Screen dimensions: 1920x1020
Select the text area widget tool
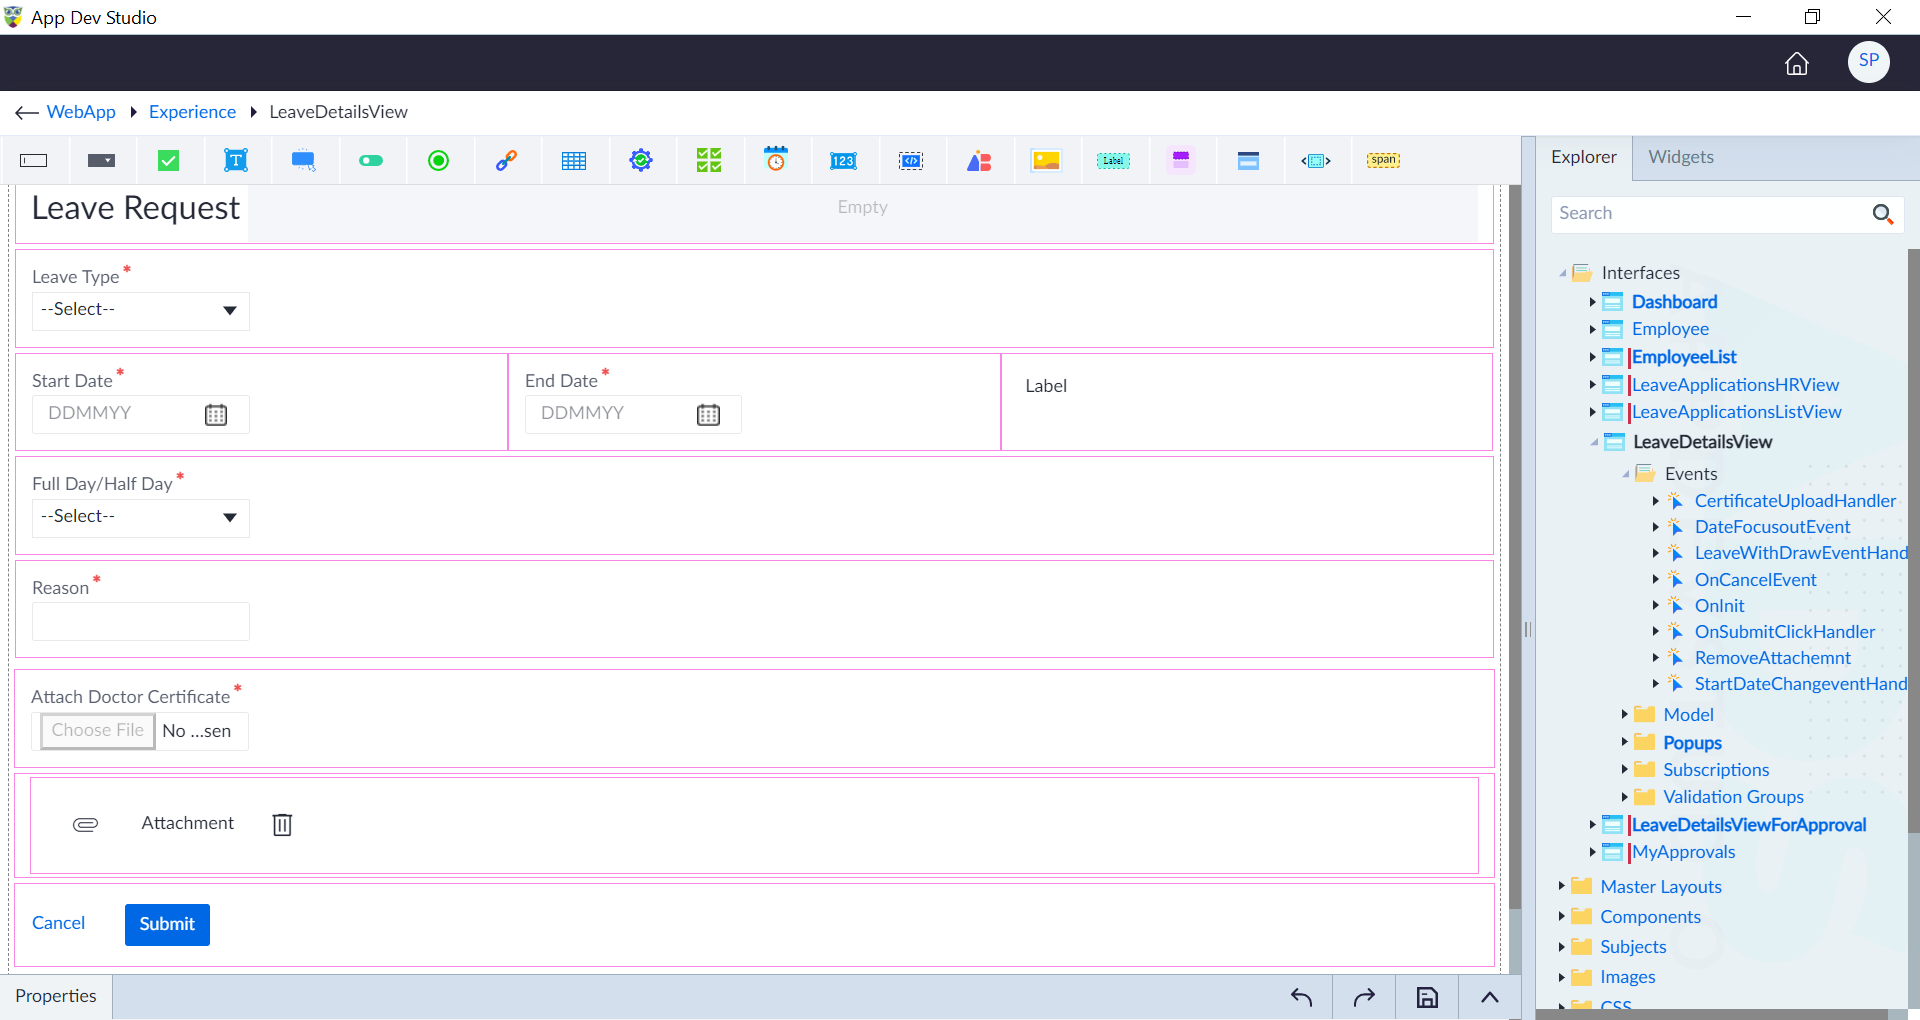pyautogui.click(x=236, y=161)
